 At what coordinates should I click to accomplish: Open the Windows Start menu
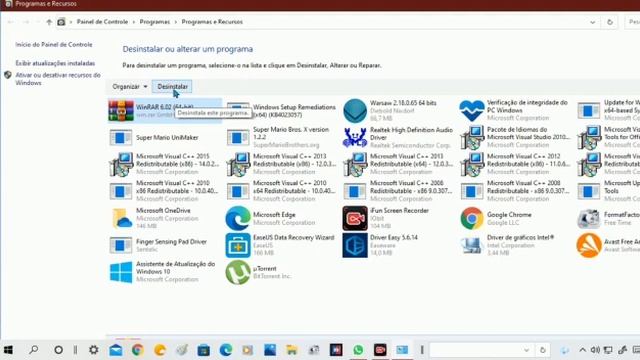click(x=9, y=350)
